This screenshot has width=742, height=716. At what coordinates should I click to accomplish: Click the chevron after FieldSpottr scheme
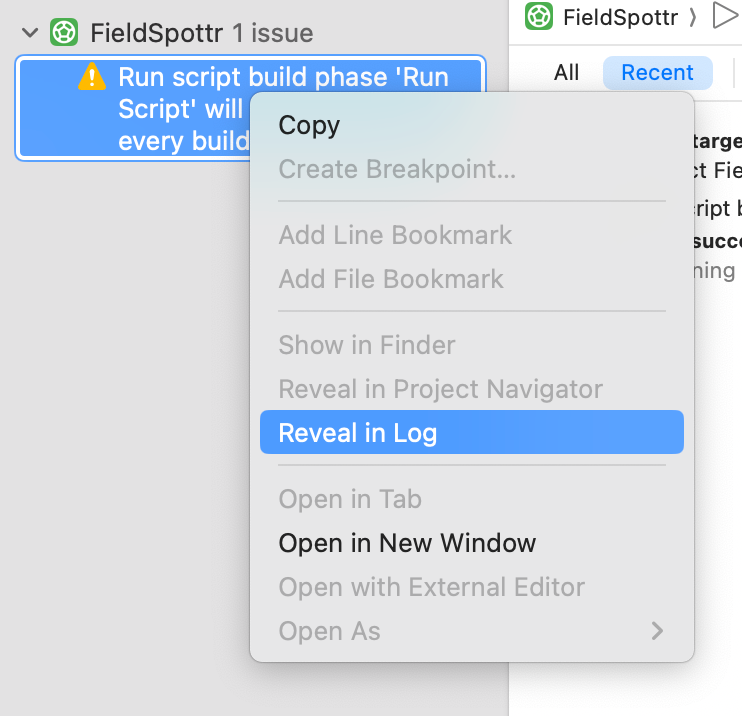click(692, 18)
